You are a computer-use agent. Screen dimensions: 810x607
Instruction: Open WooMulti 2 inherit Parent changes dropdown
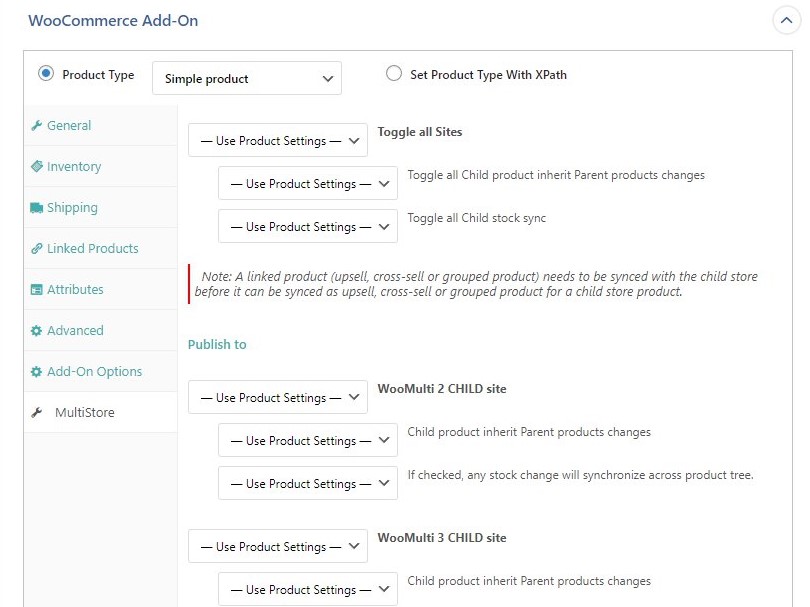(308, 440)
